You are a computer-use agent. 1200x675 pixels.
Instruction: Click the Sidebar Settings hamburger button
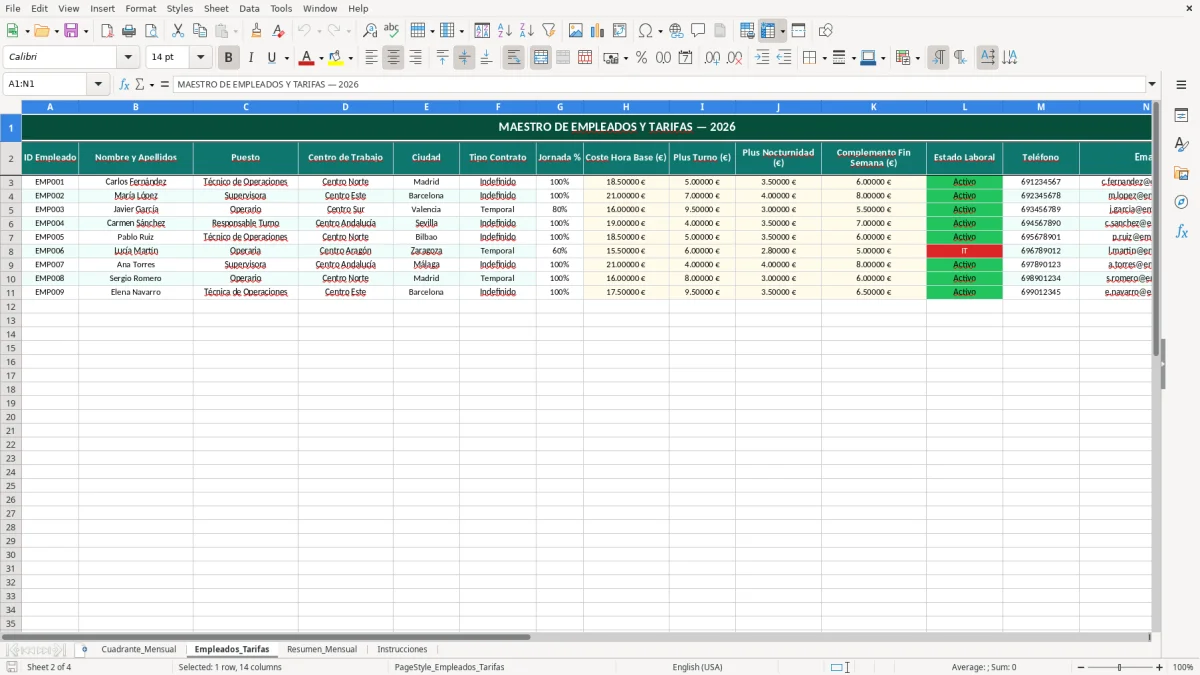coord(1181,84)
